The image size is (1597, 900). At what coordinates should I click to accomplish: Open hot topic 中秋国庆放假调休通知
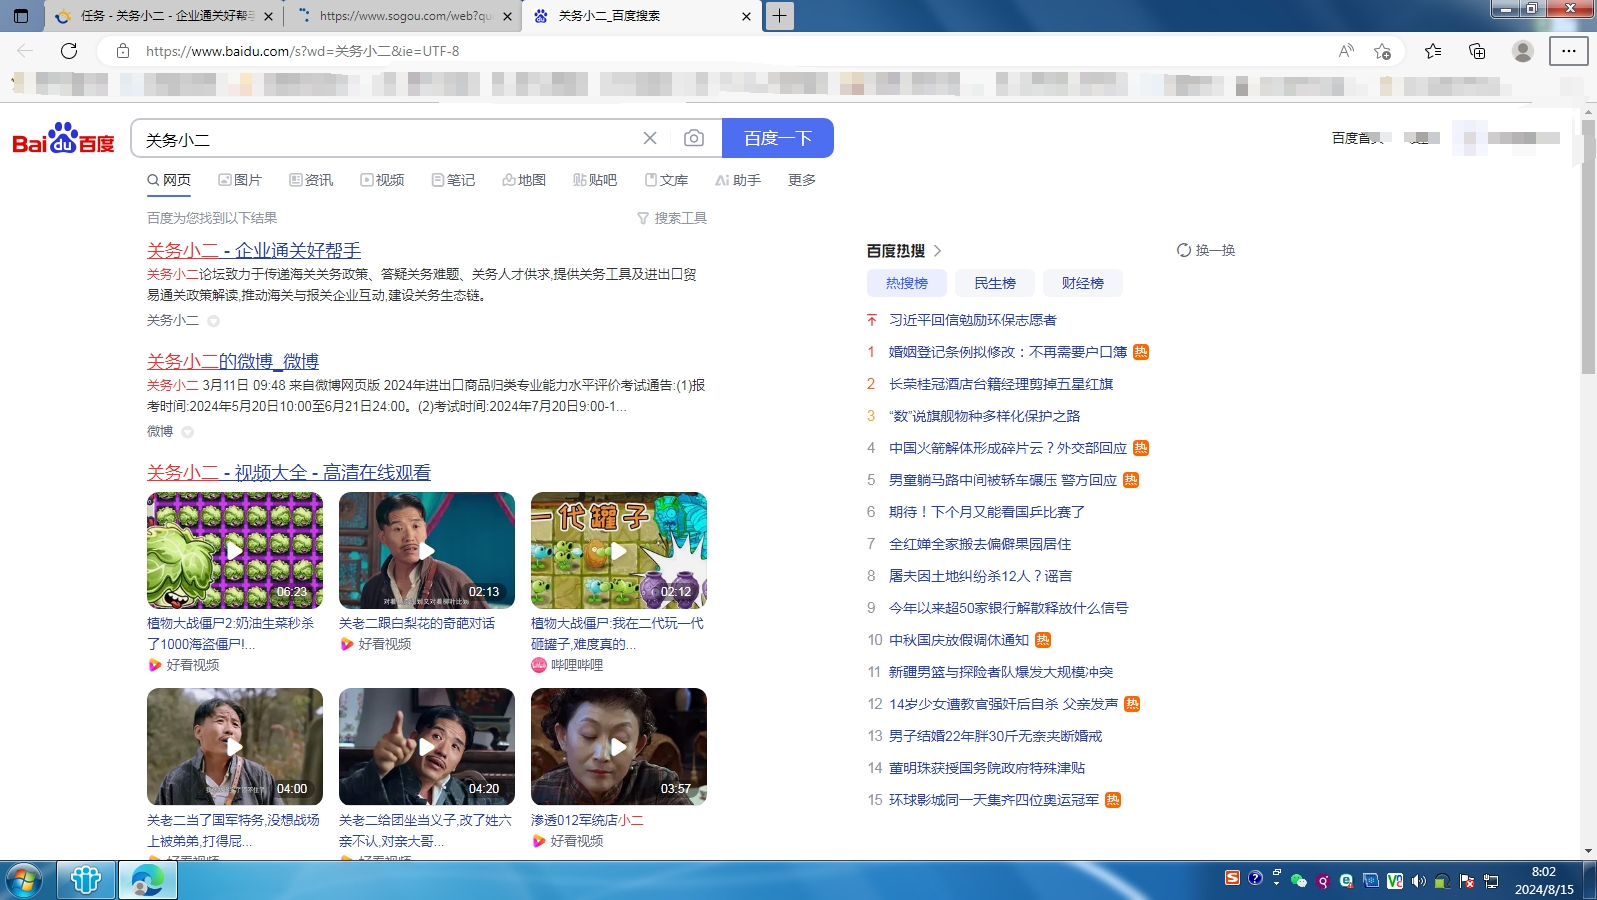pos(959,640)
